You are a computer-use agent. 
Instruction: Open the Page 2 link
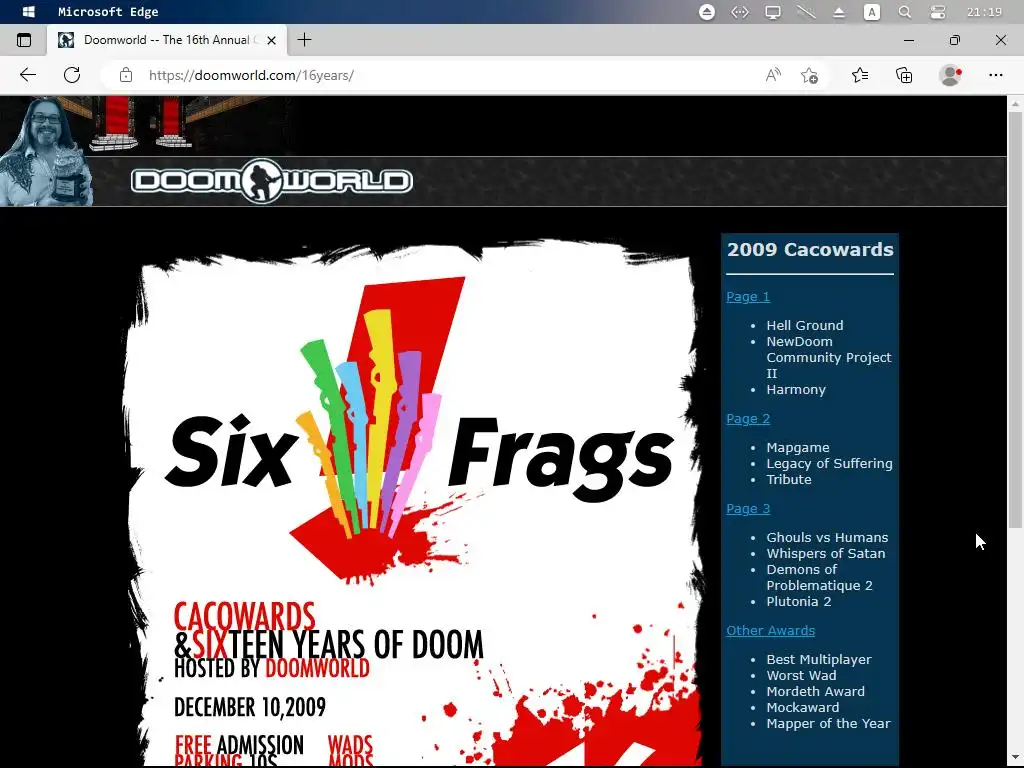[x=748, y=419]
